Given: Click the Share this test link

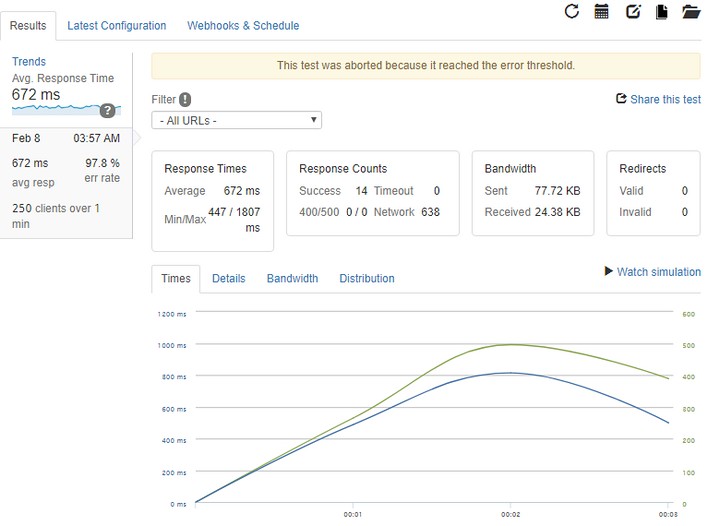Looking at the screenshot, I should pos(666,99).
